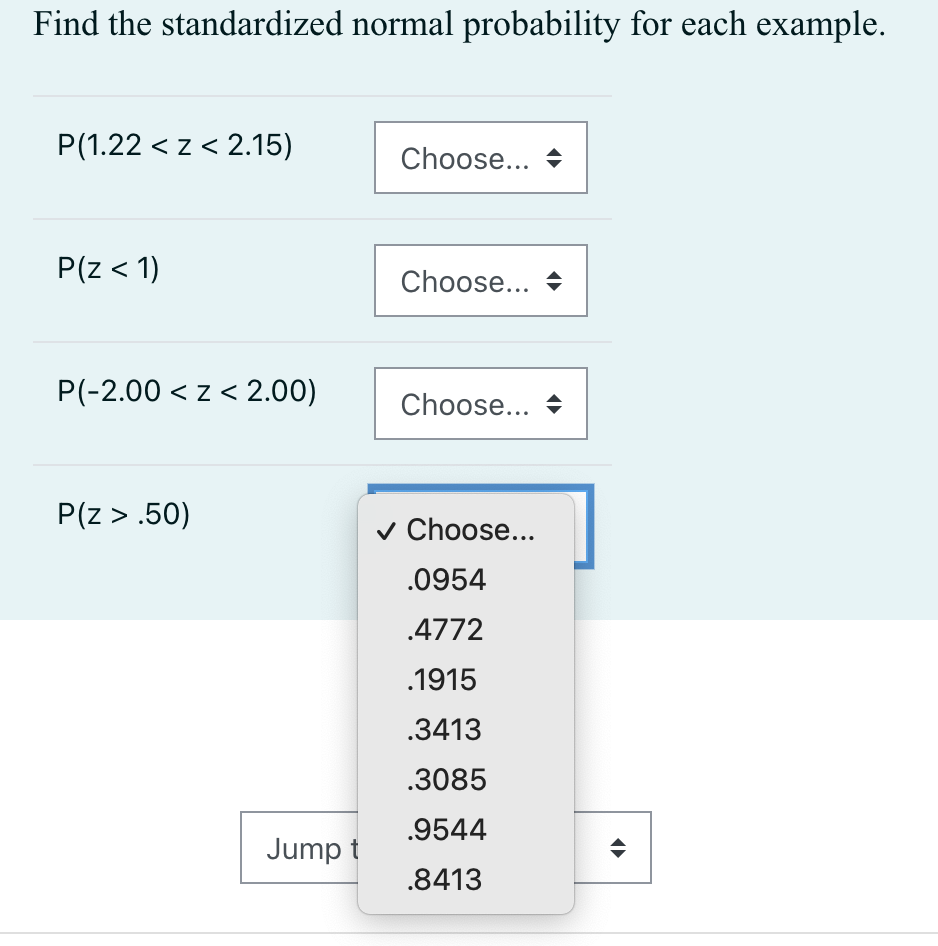The image size is (938, 946).
Task: Pick the .4772 option from the list
Action: point(443,630)
